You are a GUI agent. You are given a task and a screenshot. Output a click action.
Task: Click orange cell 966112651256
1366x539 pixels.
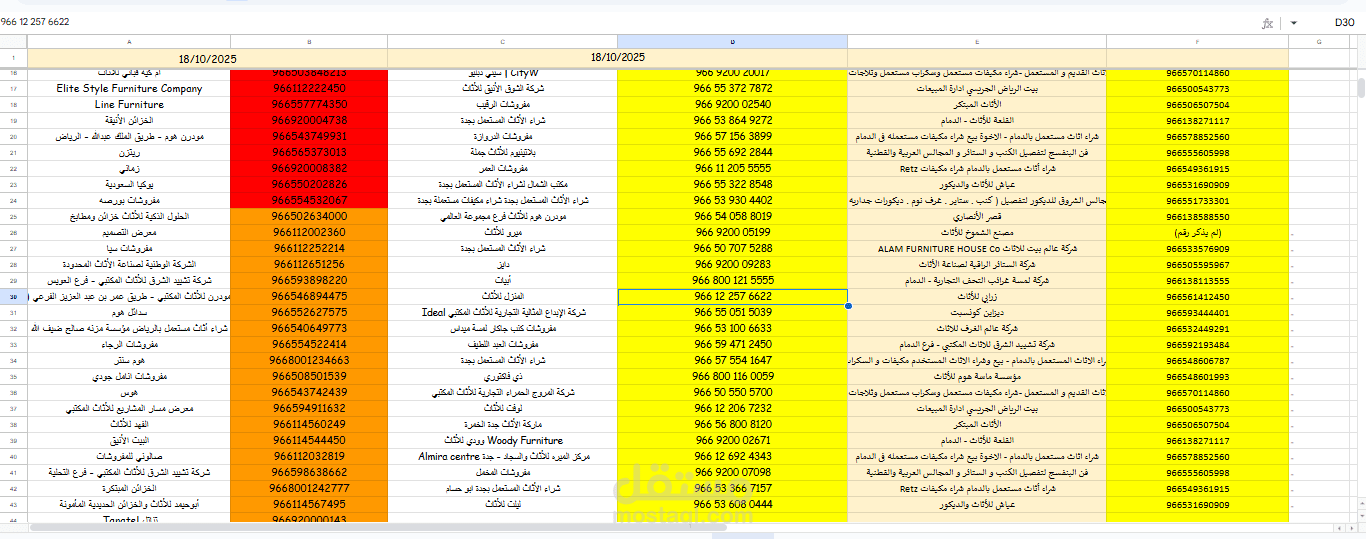coord(309,264)
